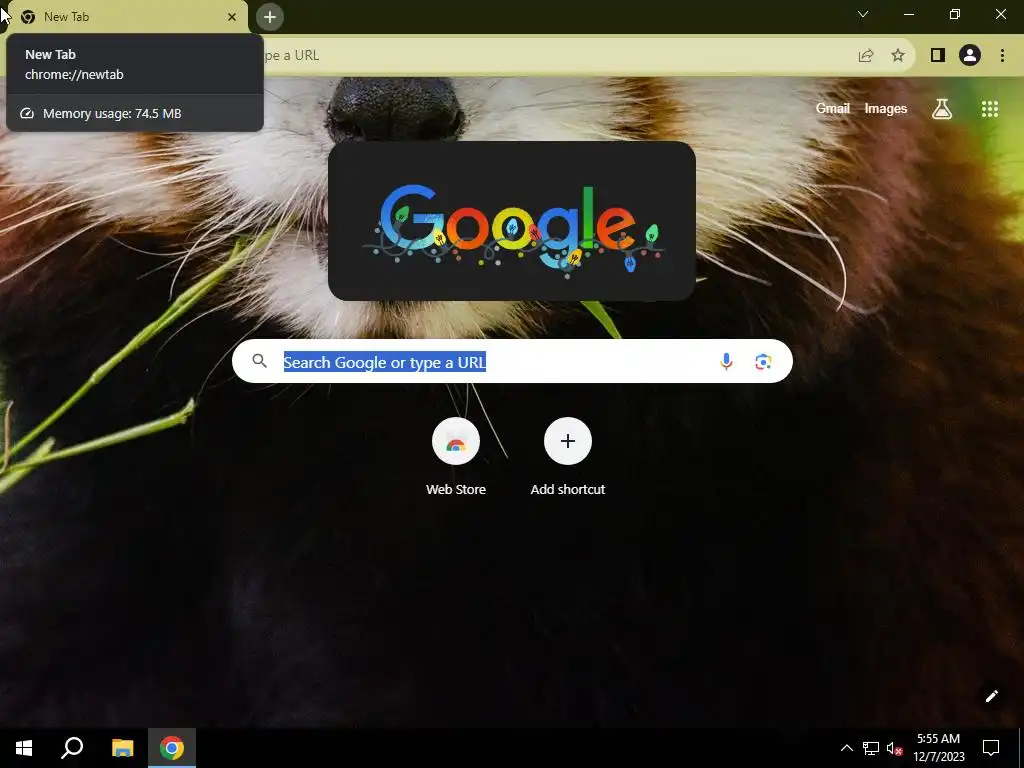Open the network status tray icon
The image size is (1024, 768).
point(871,748)
